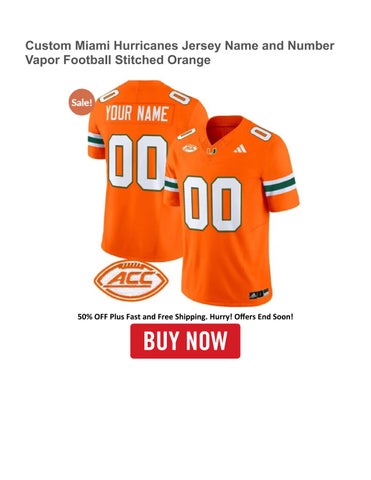Click the Miami U logo at collar

[211, 151]
